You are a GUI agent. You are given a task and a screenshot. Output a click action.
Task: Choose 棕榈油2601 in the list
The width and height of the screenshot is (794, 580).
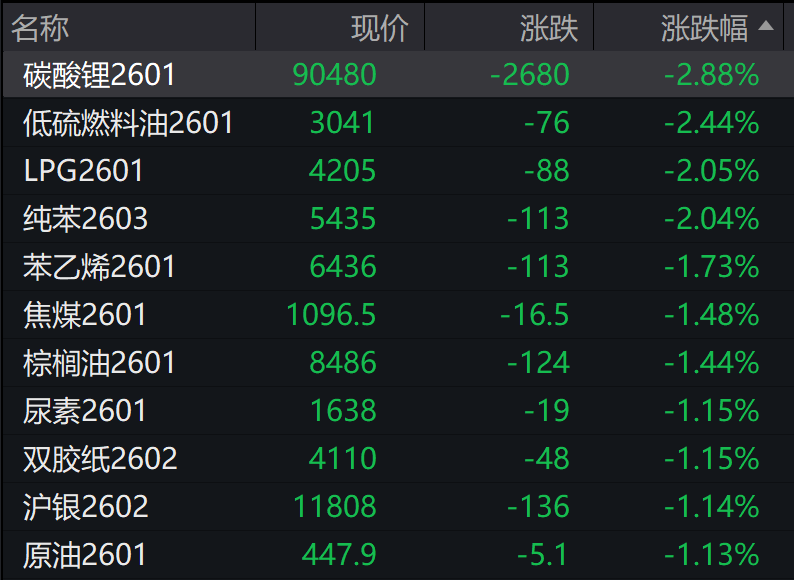tap(100, 363)
